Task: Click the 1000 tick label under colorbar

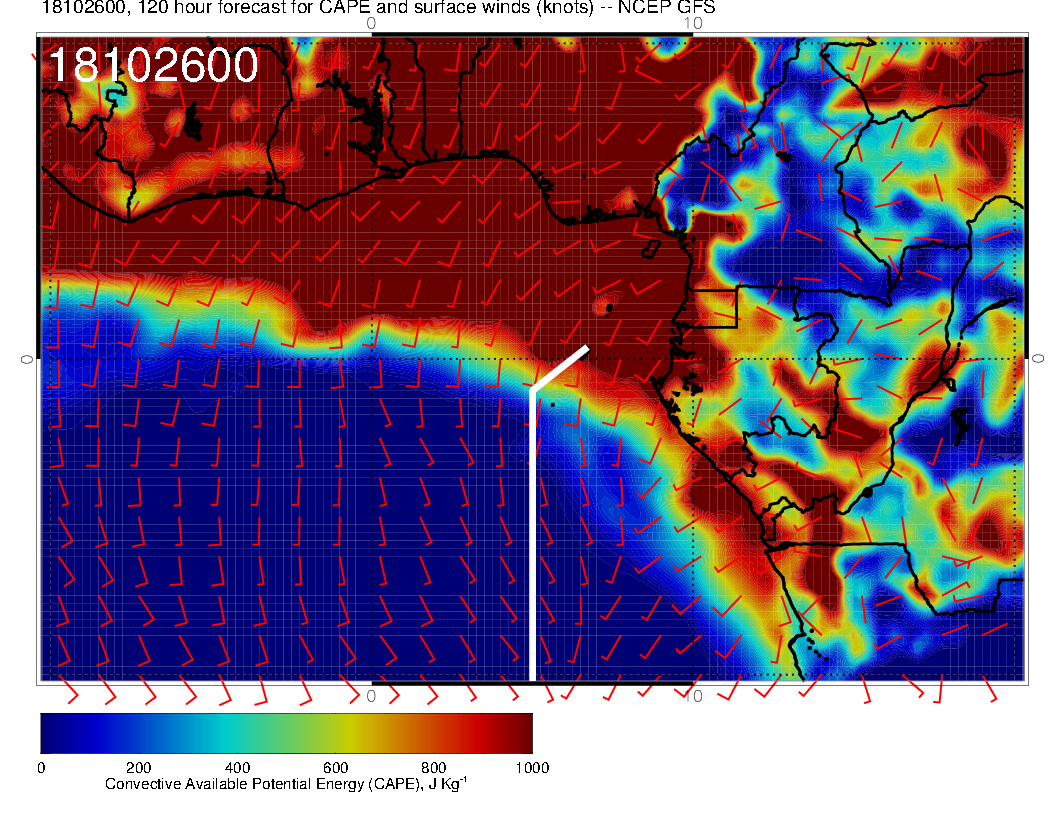Action: pos(531,768)
